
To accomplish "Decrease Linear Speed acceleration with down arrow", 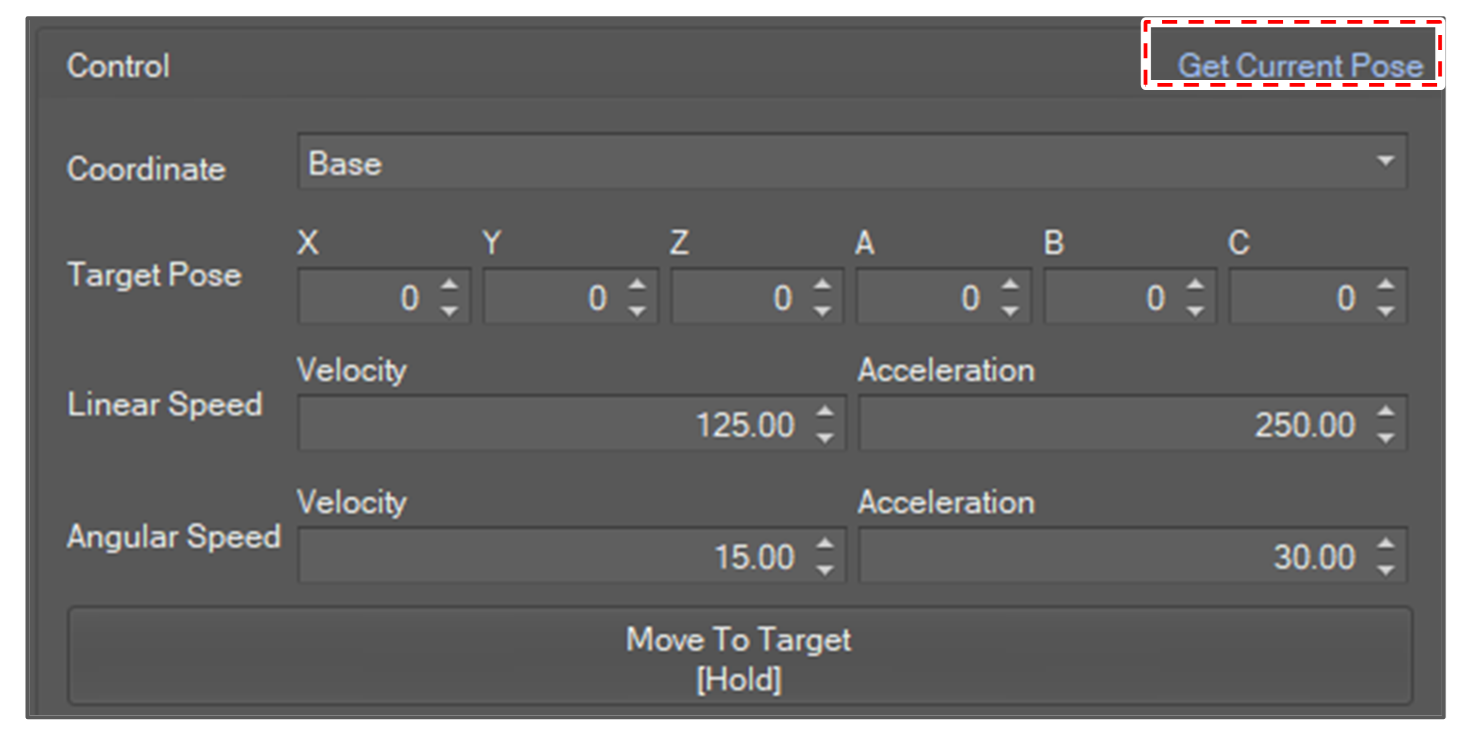I will pyautogui.click(x=1385, y=438).
